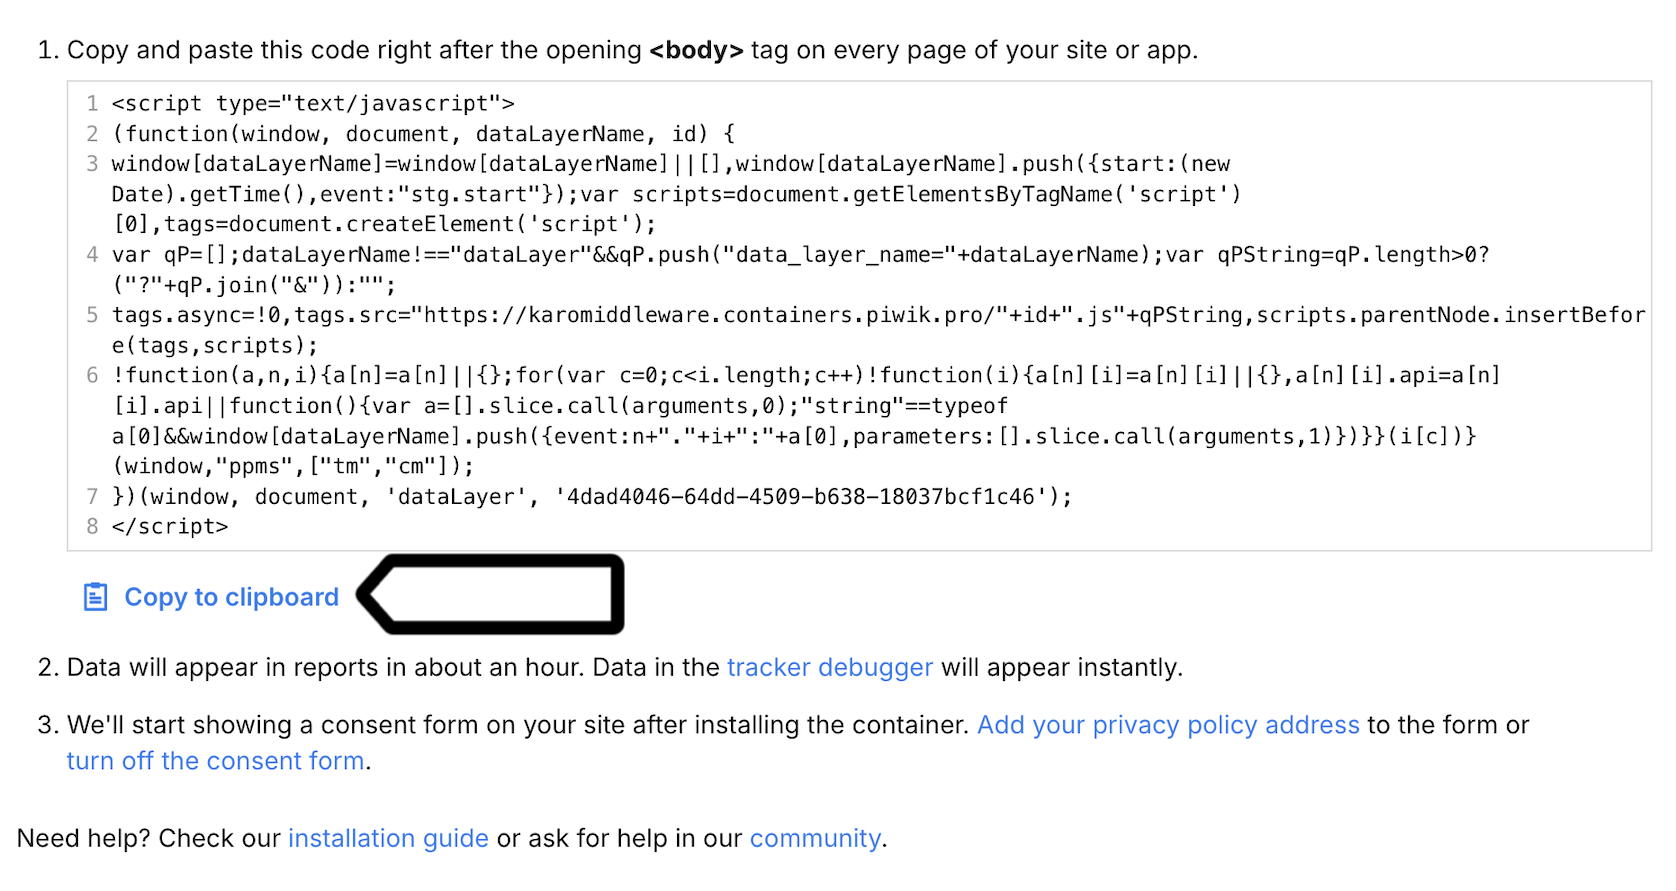Click the text 'Need help? Check our'
This screenshot has height=891, width=1676.
tap(149, 838)
